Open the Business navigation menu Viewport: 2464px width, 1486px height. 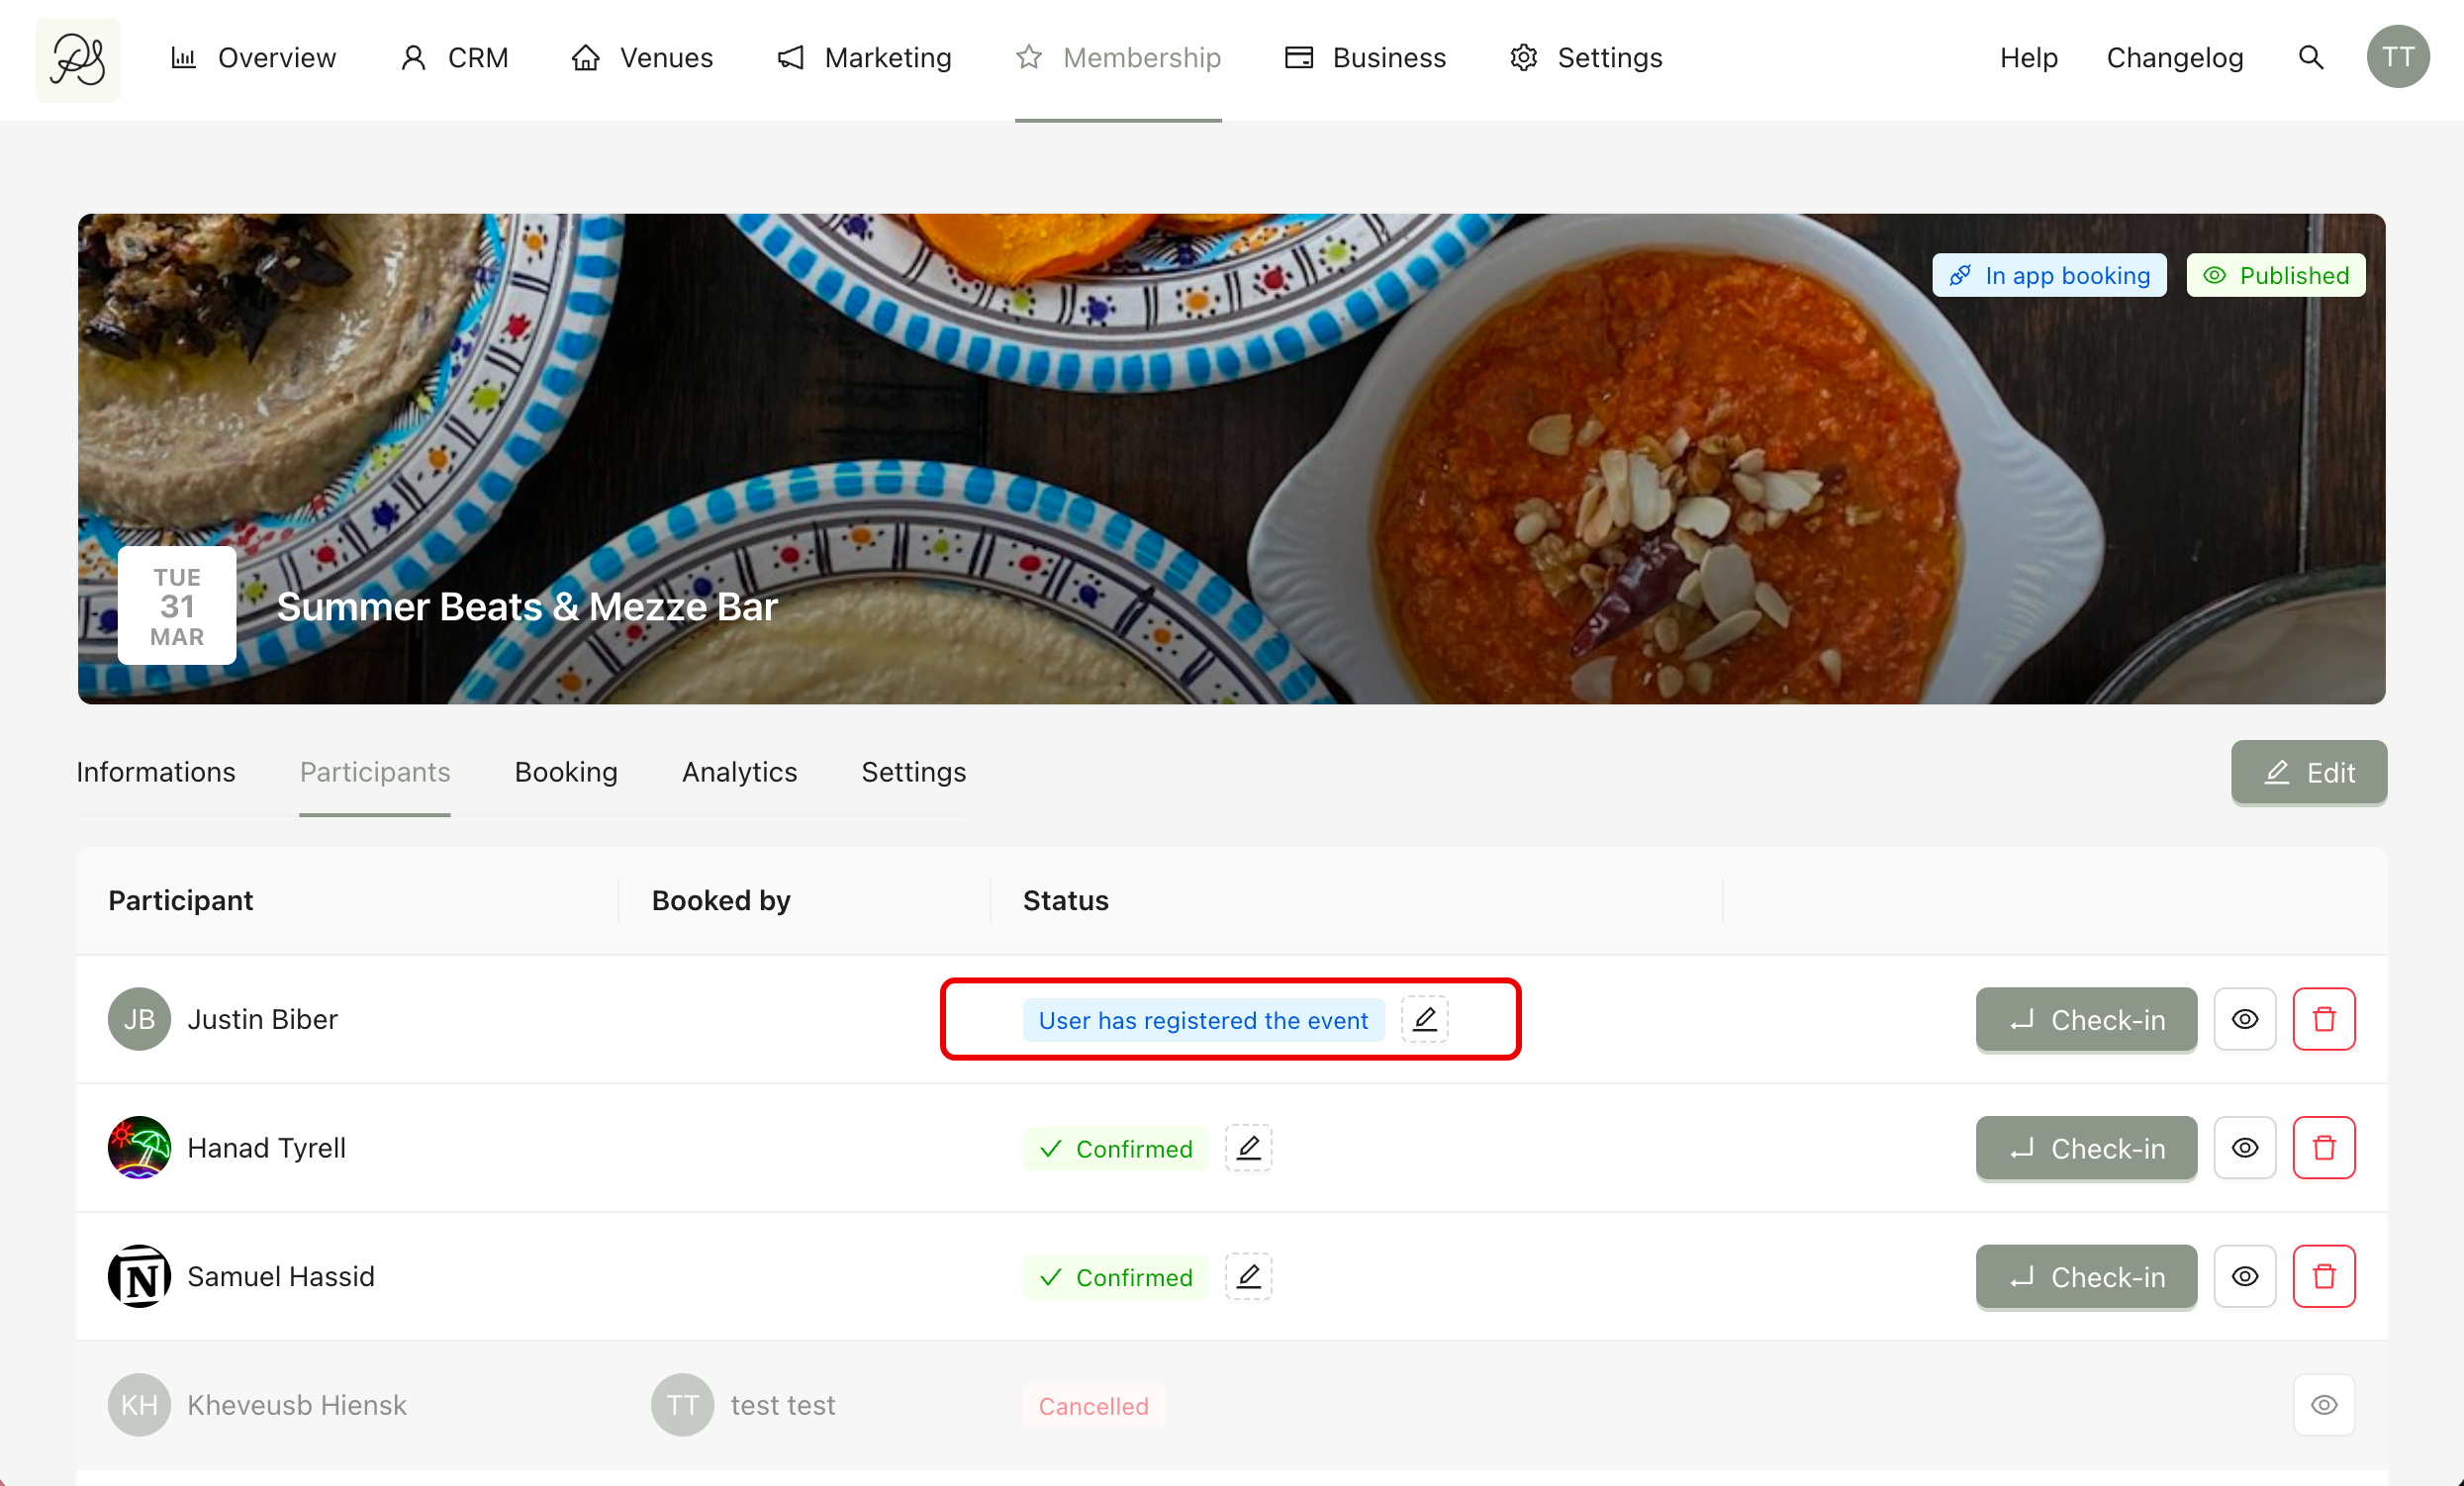(x=1365, y=58)
